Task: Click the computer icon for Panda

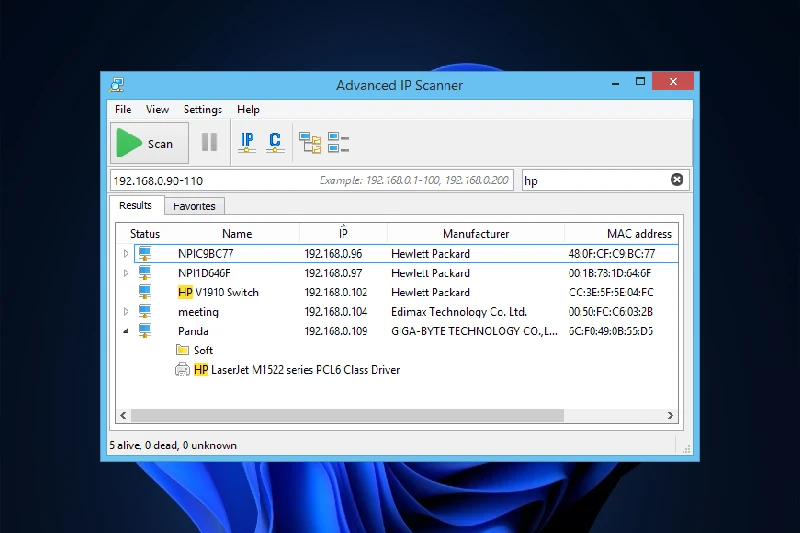Action: click(x=145, y=331)
